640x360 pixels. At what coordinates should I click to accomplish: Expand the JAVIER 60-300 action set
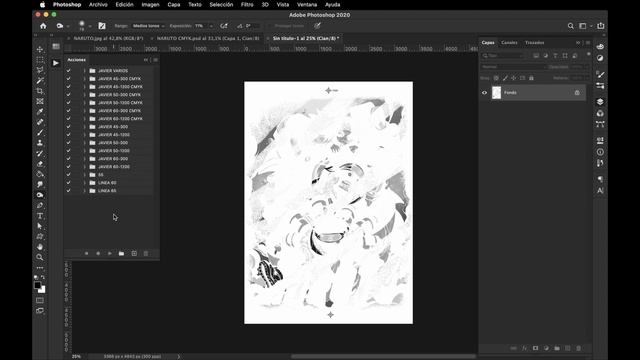click(x=84, y=159)
